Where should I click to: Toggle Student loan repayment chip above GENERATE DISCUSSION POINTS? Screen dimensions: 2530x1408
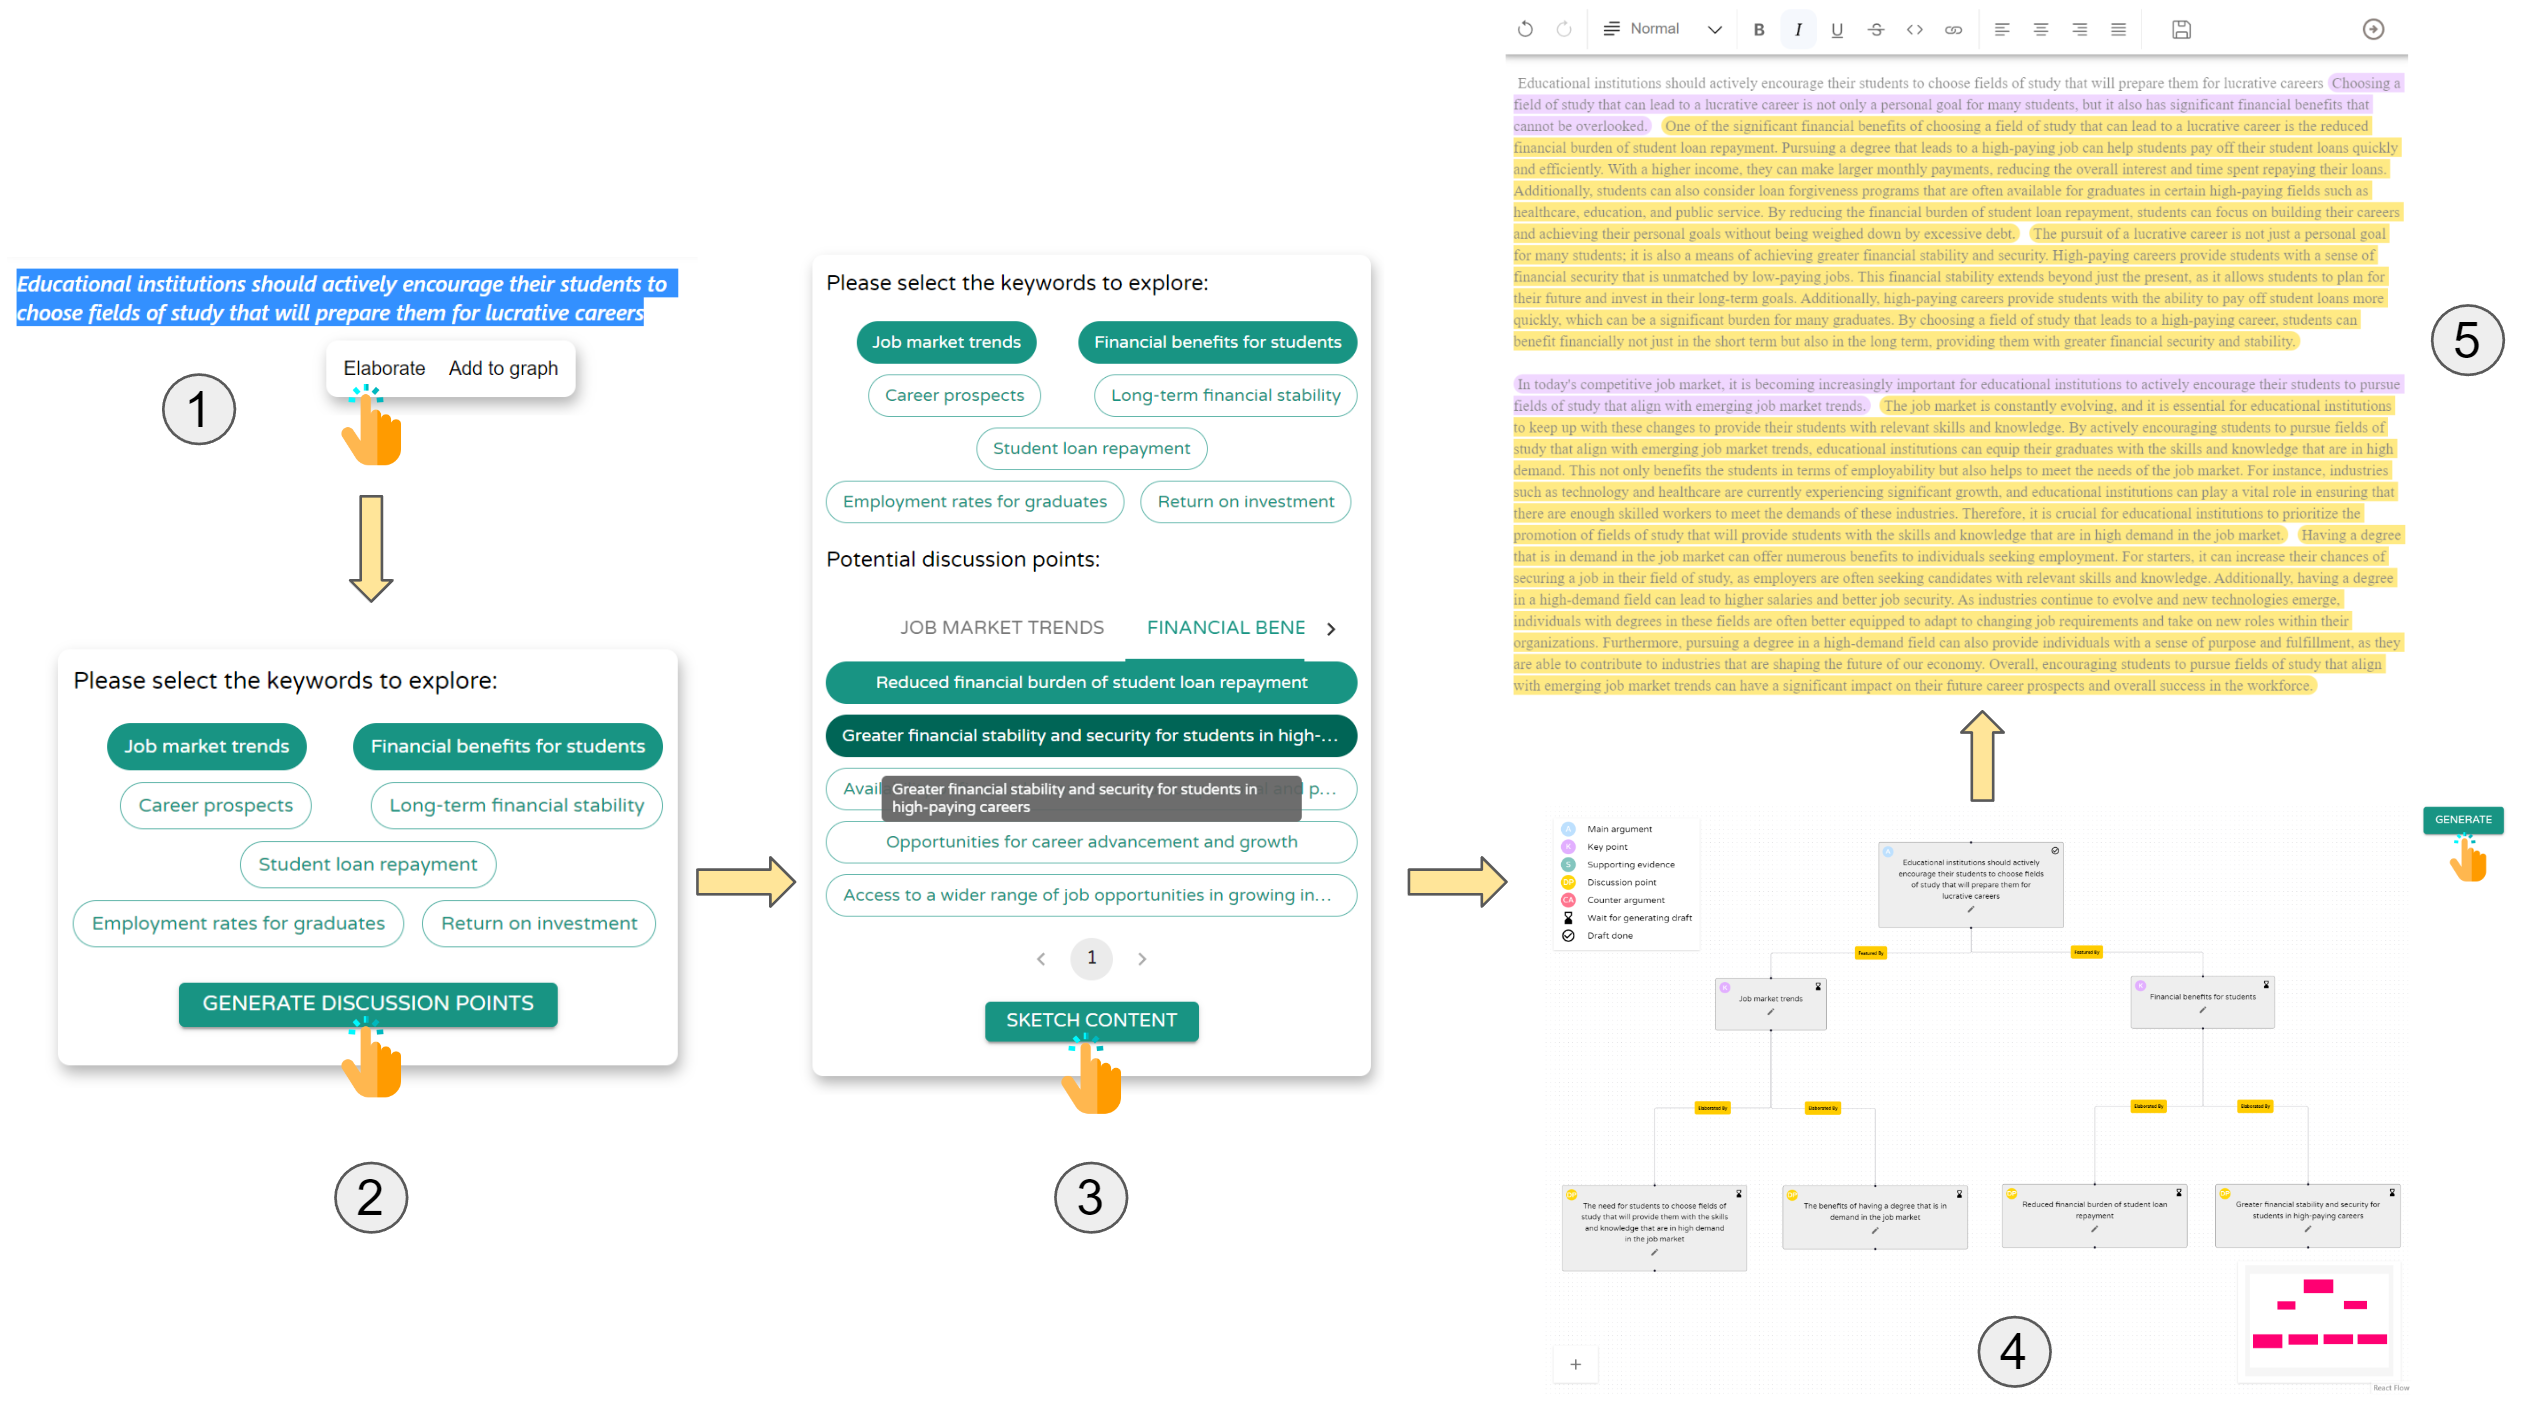(368, 864)
